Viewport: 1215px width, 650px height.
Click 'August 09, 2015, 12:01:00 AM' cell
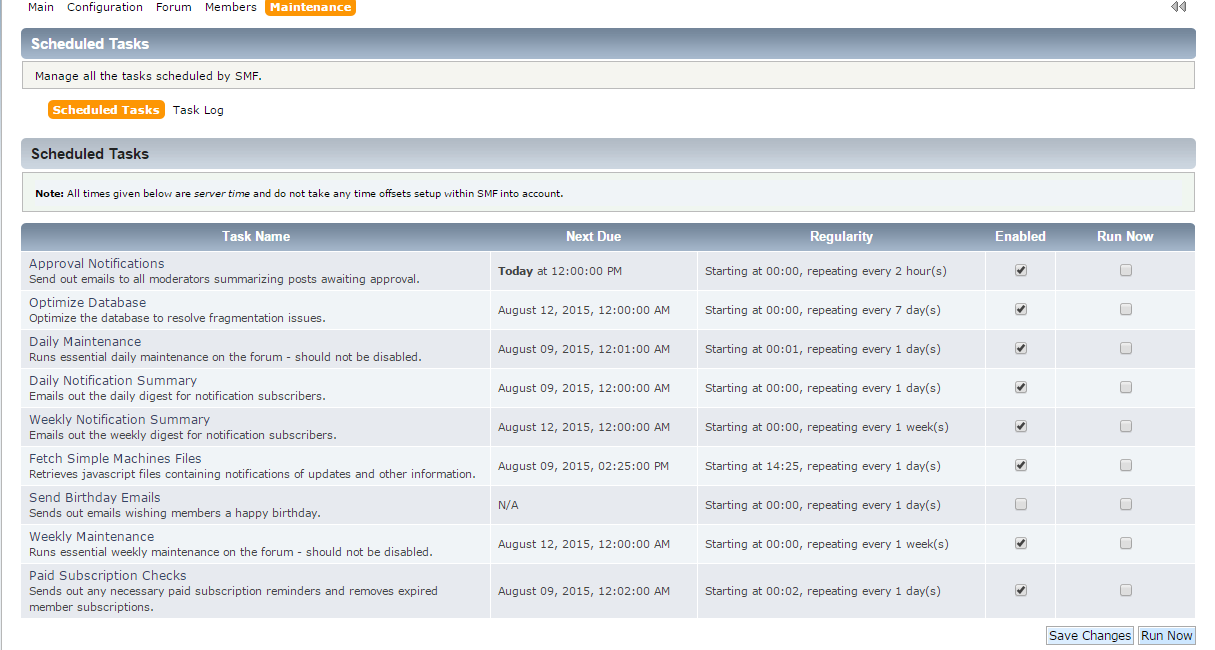click(x=584, y=349)
